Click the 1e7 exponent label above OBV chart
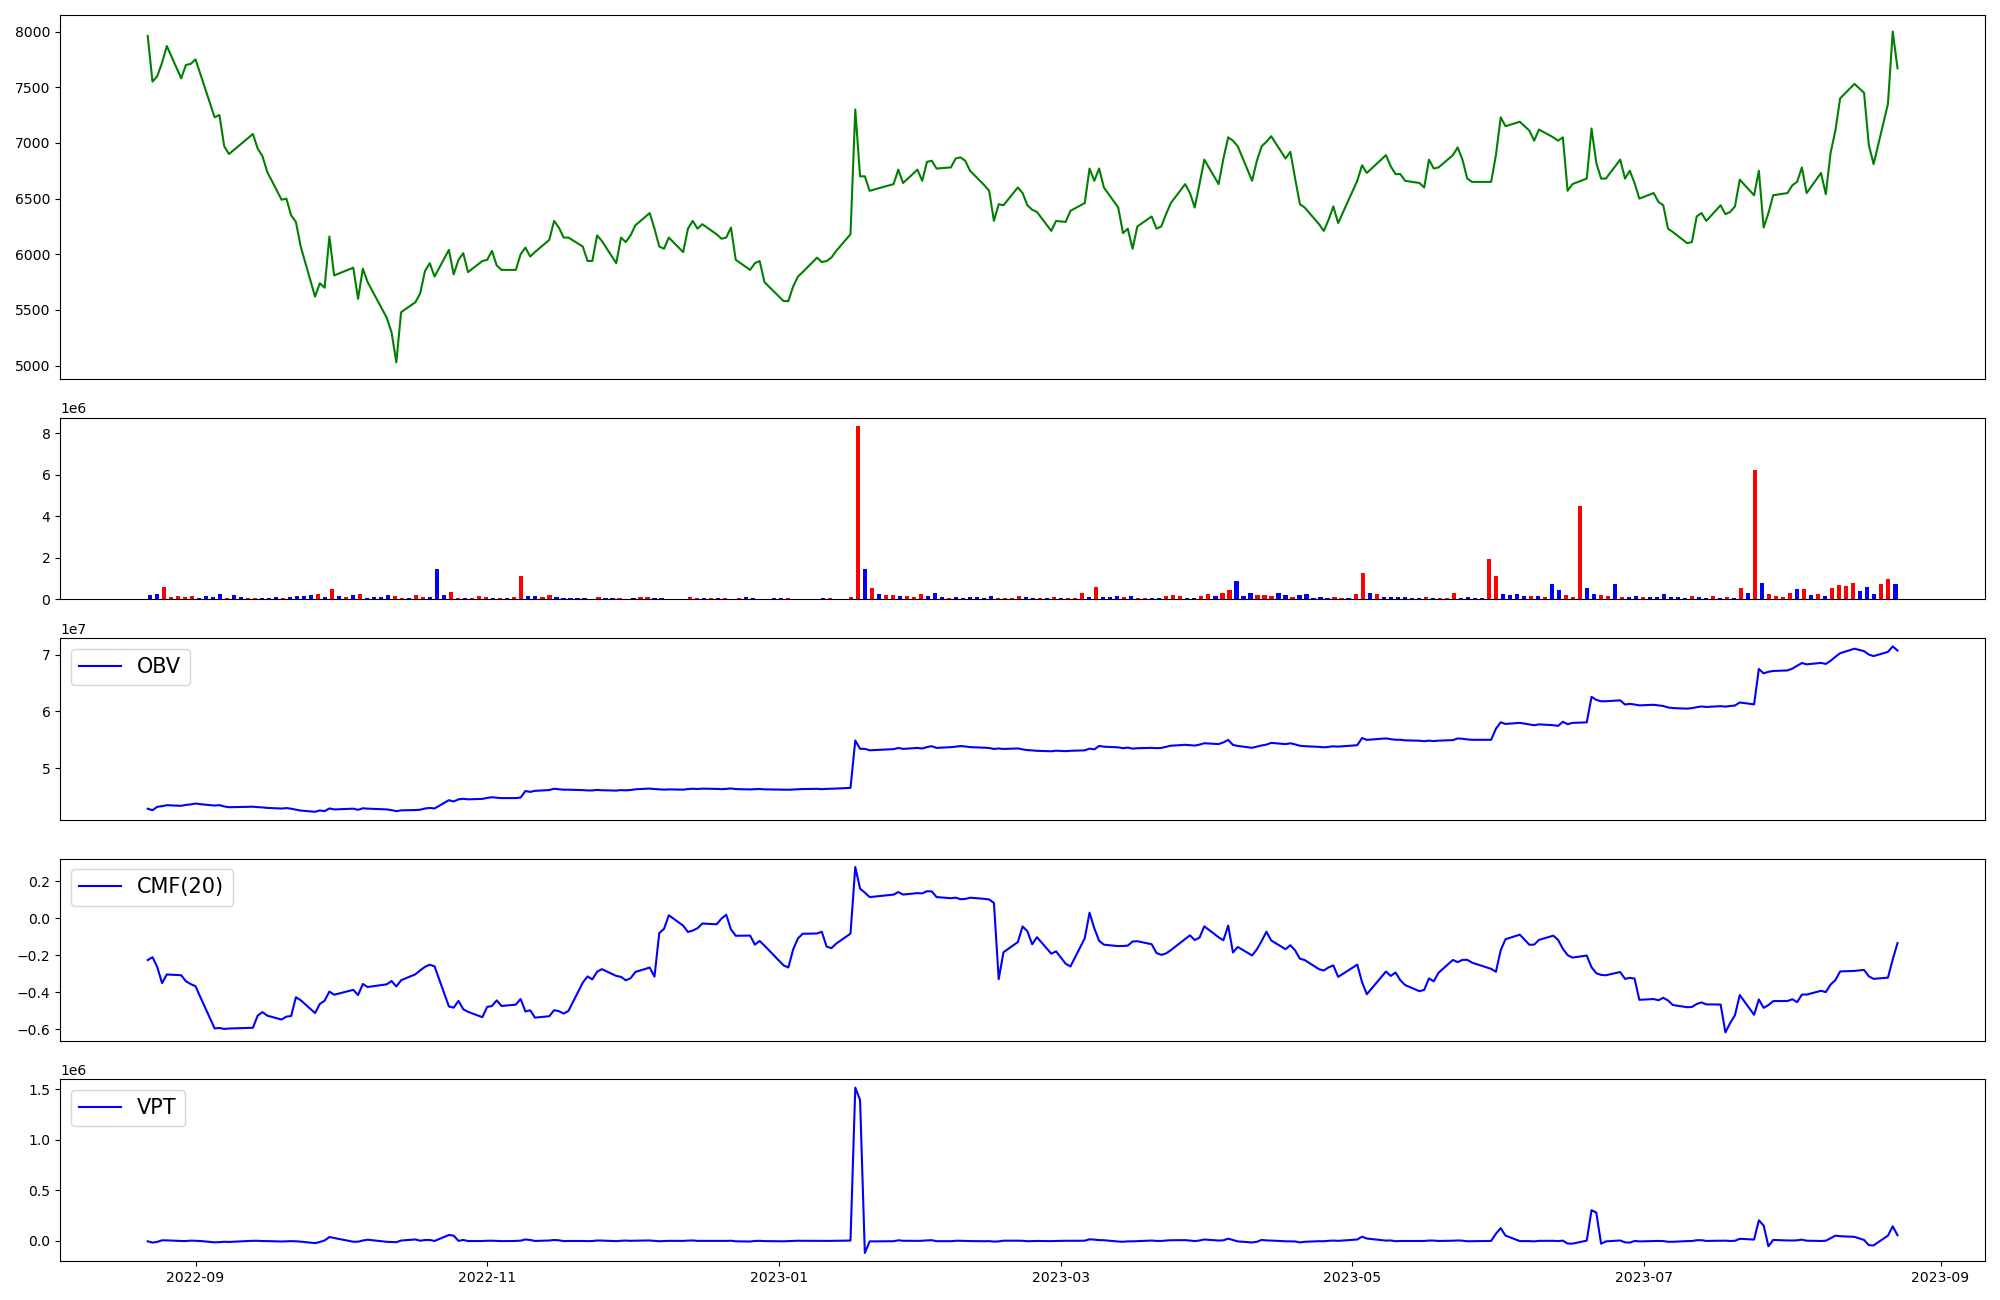This screenshot has width=2000, height=1300. [x=73, y=629]
